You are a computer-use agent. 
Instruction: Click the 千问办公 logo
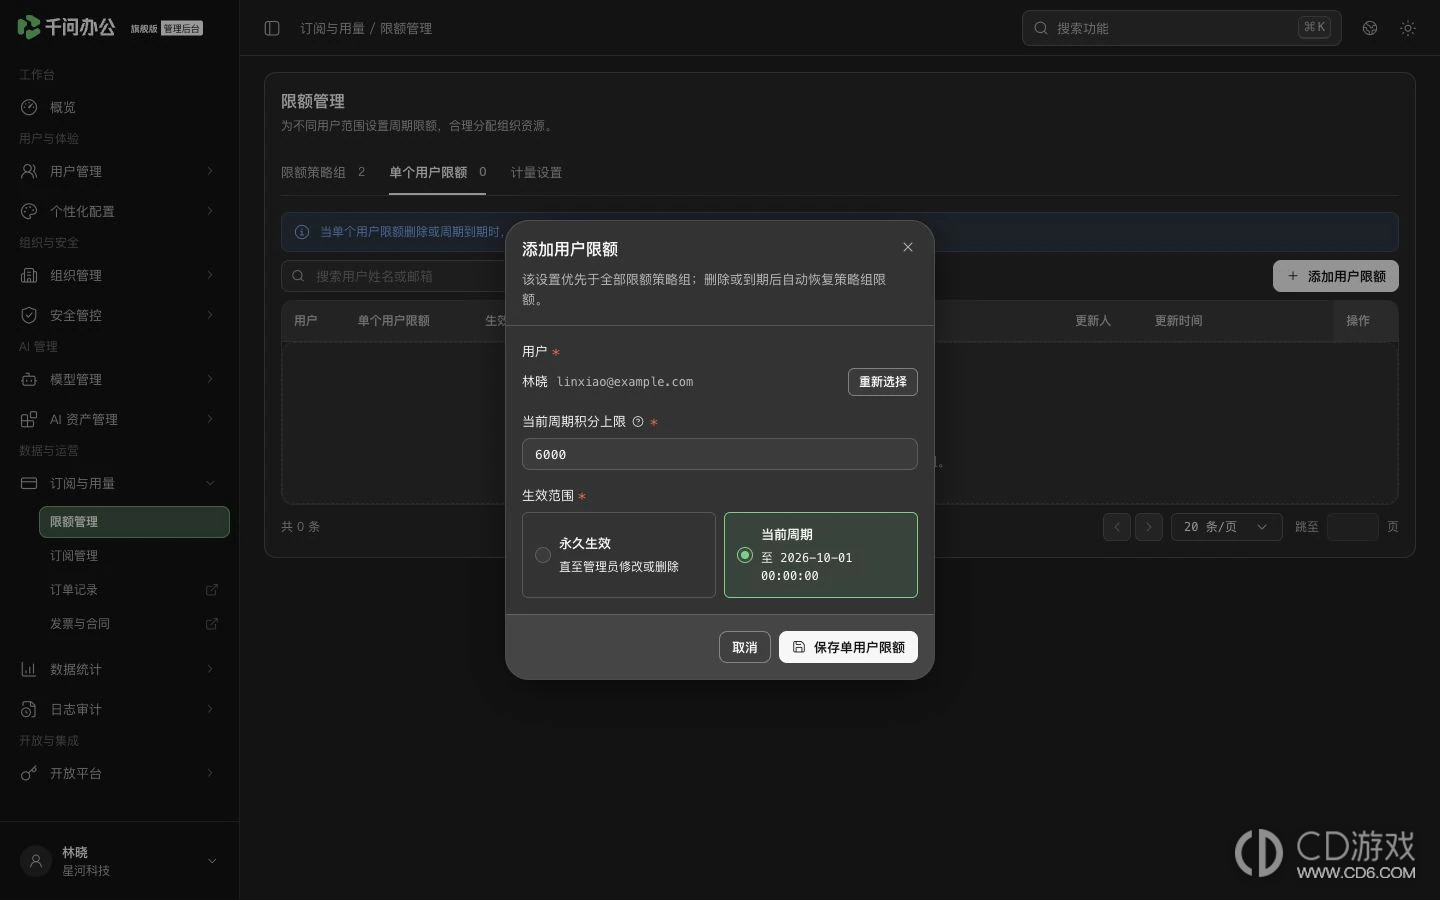pyautogui.click(x=66, y=27)
